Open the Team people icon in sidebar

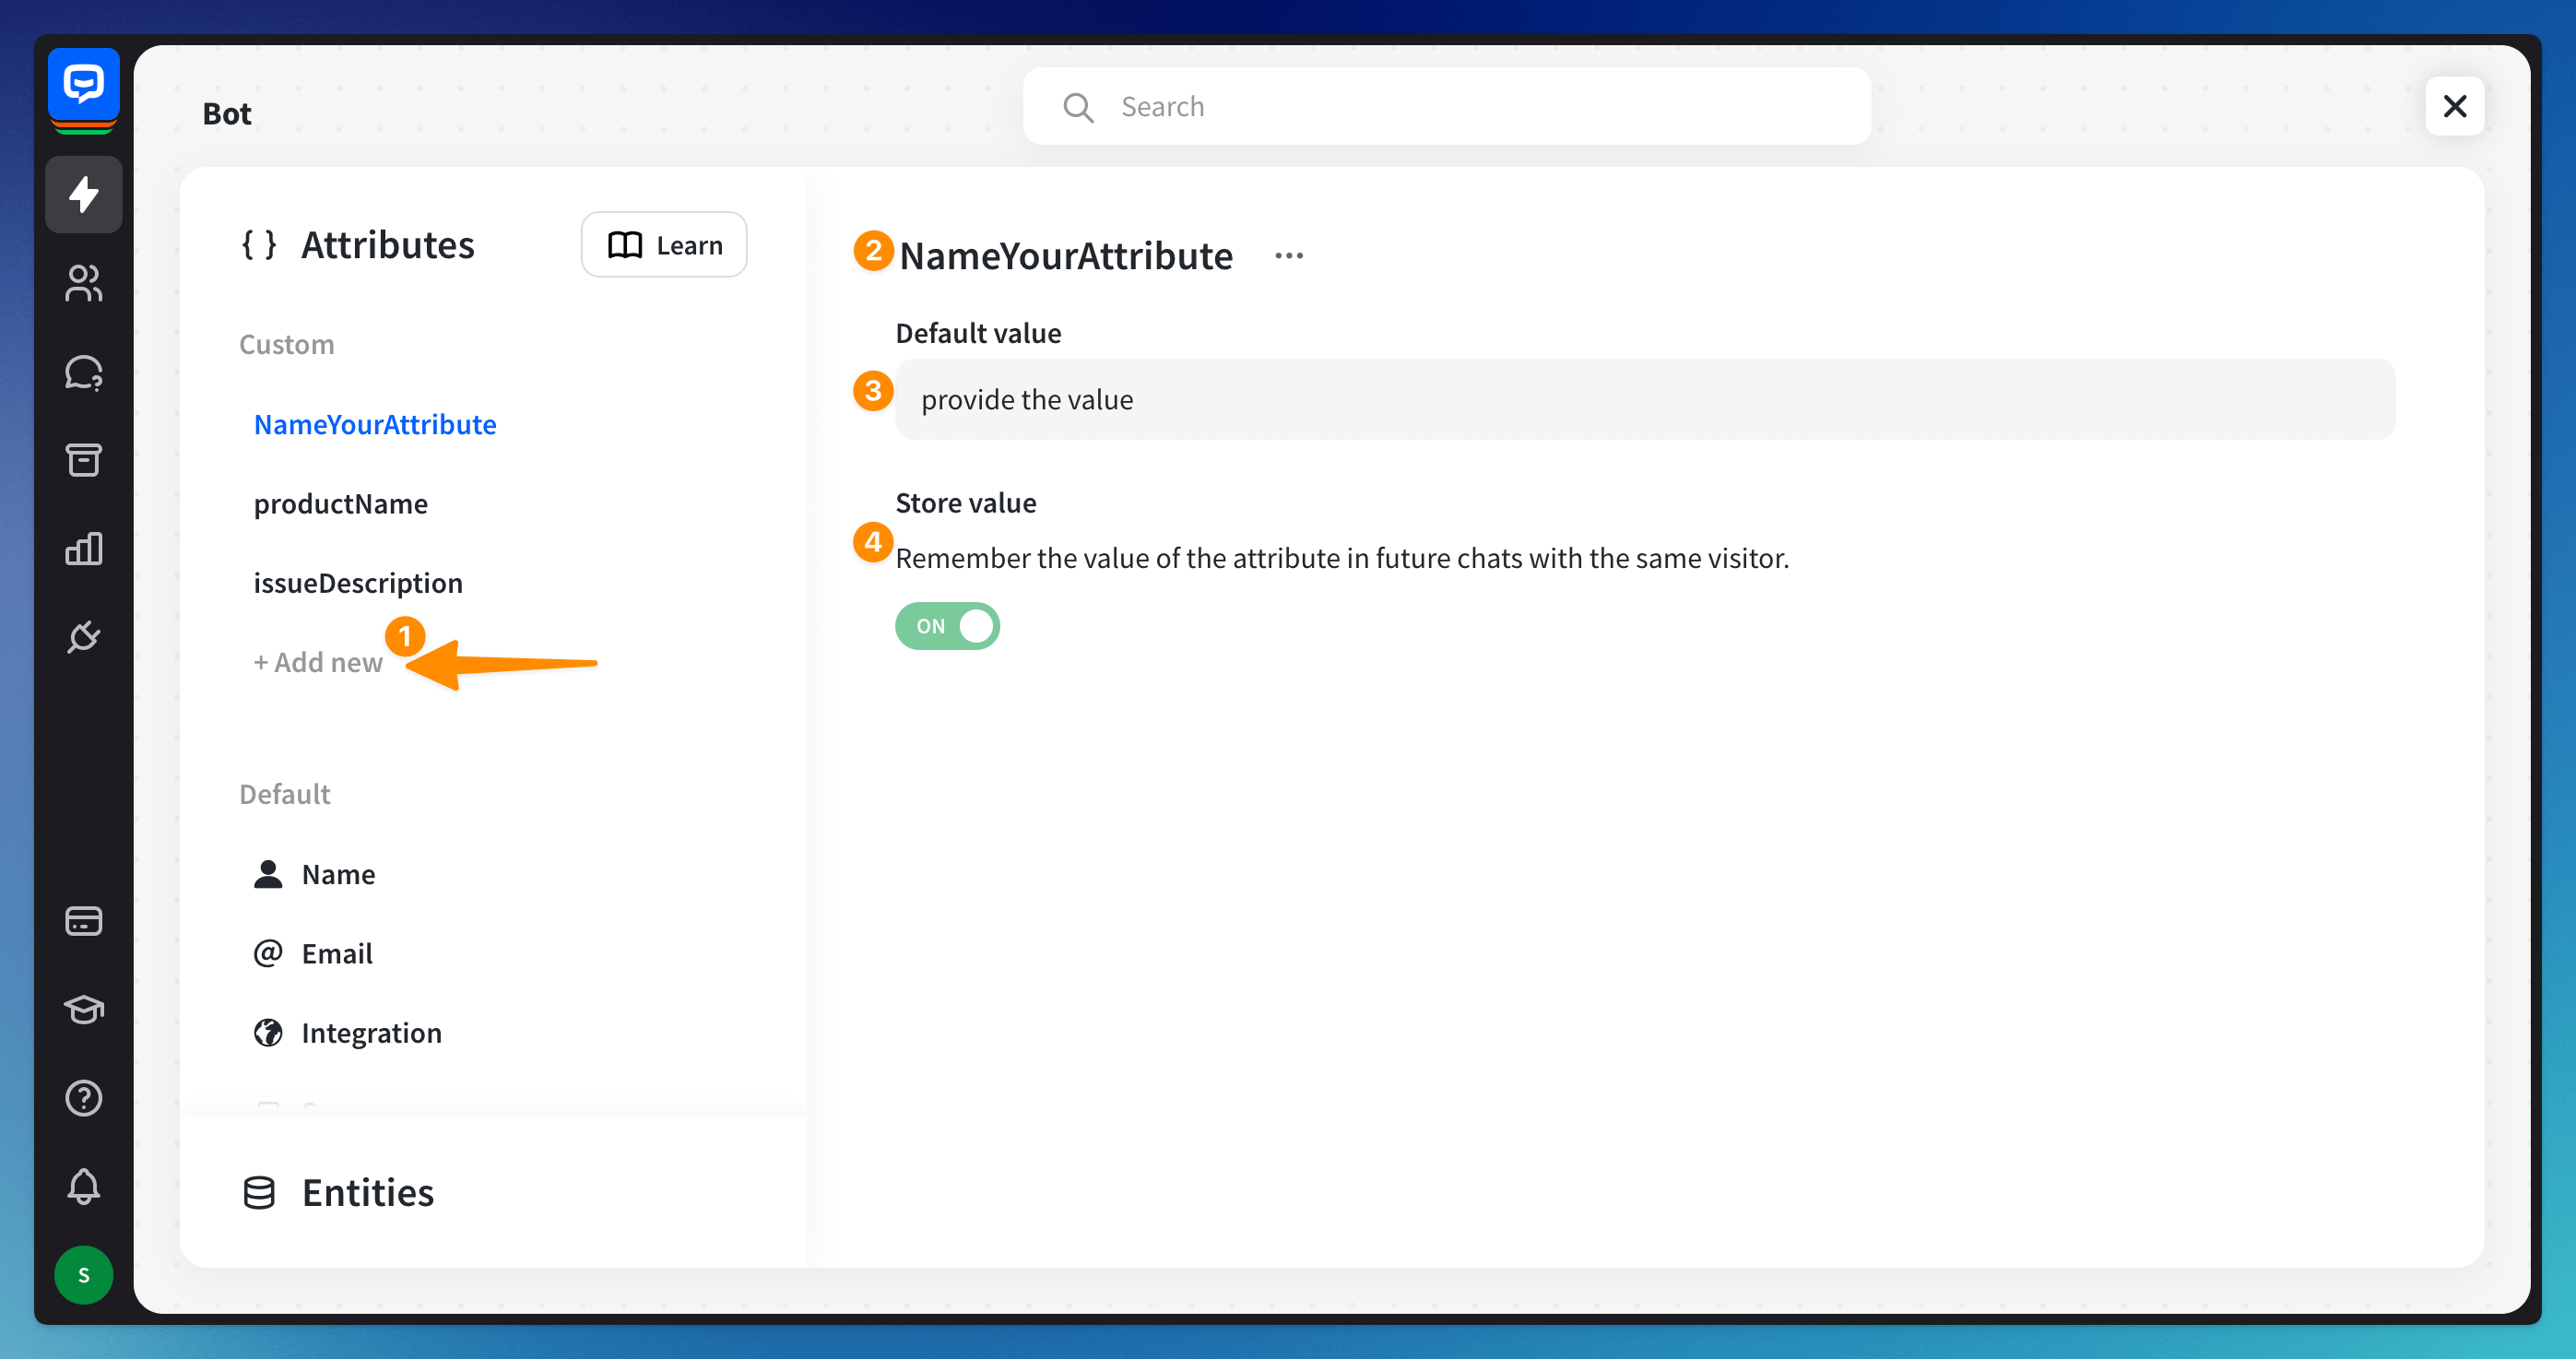point(83,283)
